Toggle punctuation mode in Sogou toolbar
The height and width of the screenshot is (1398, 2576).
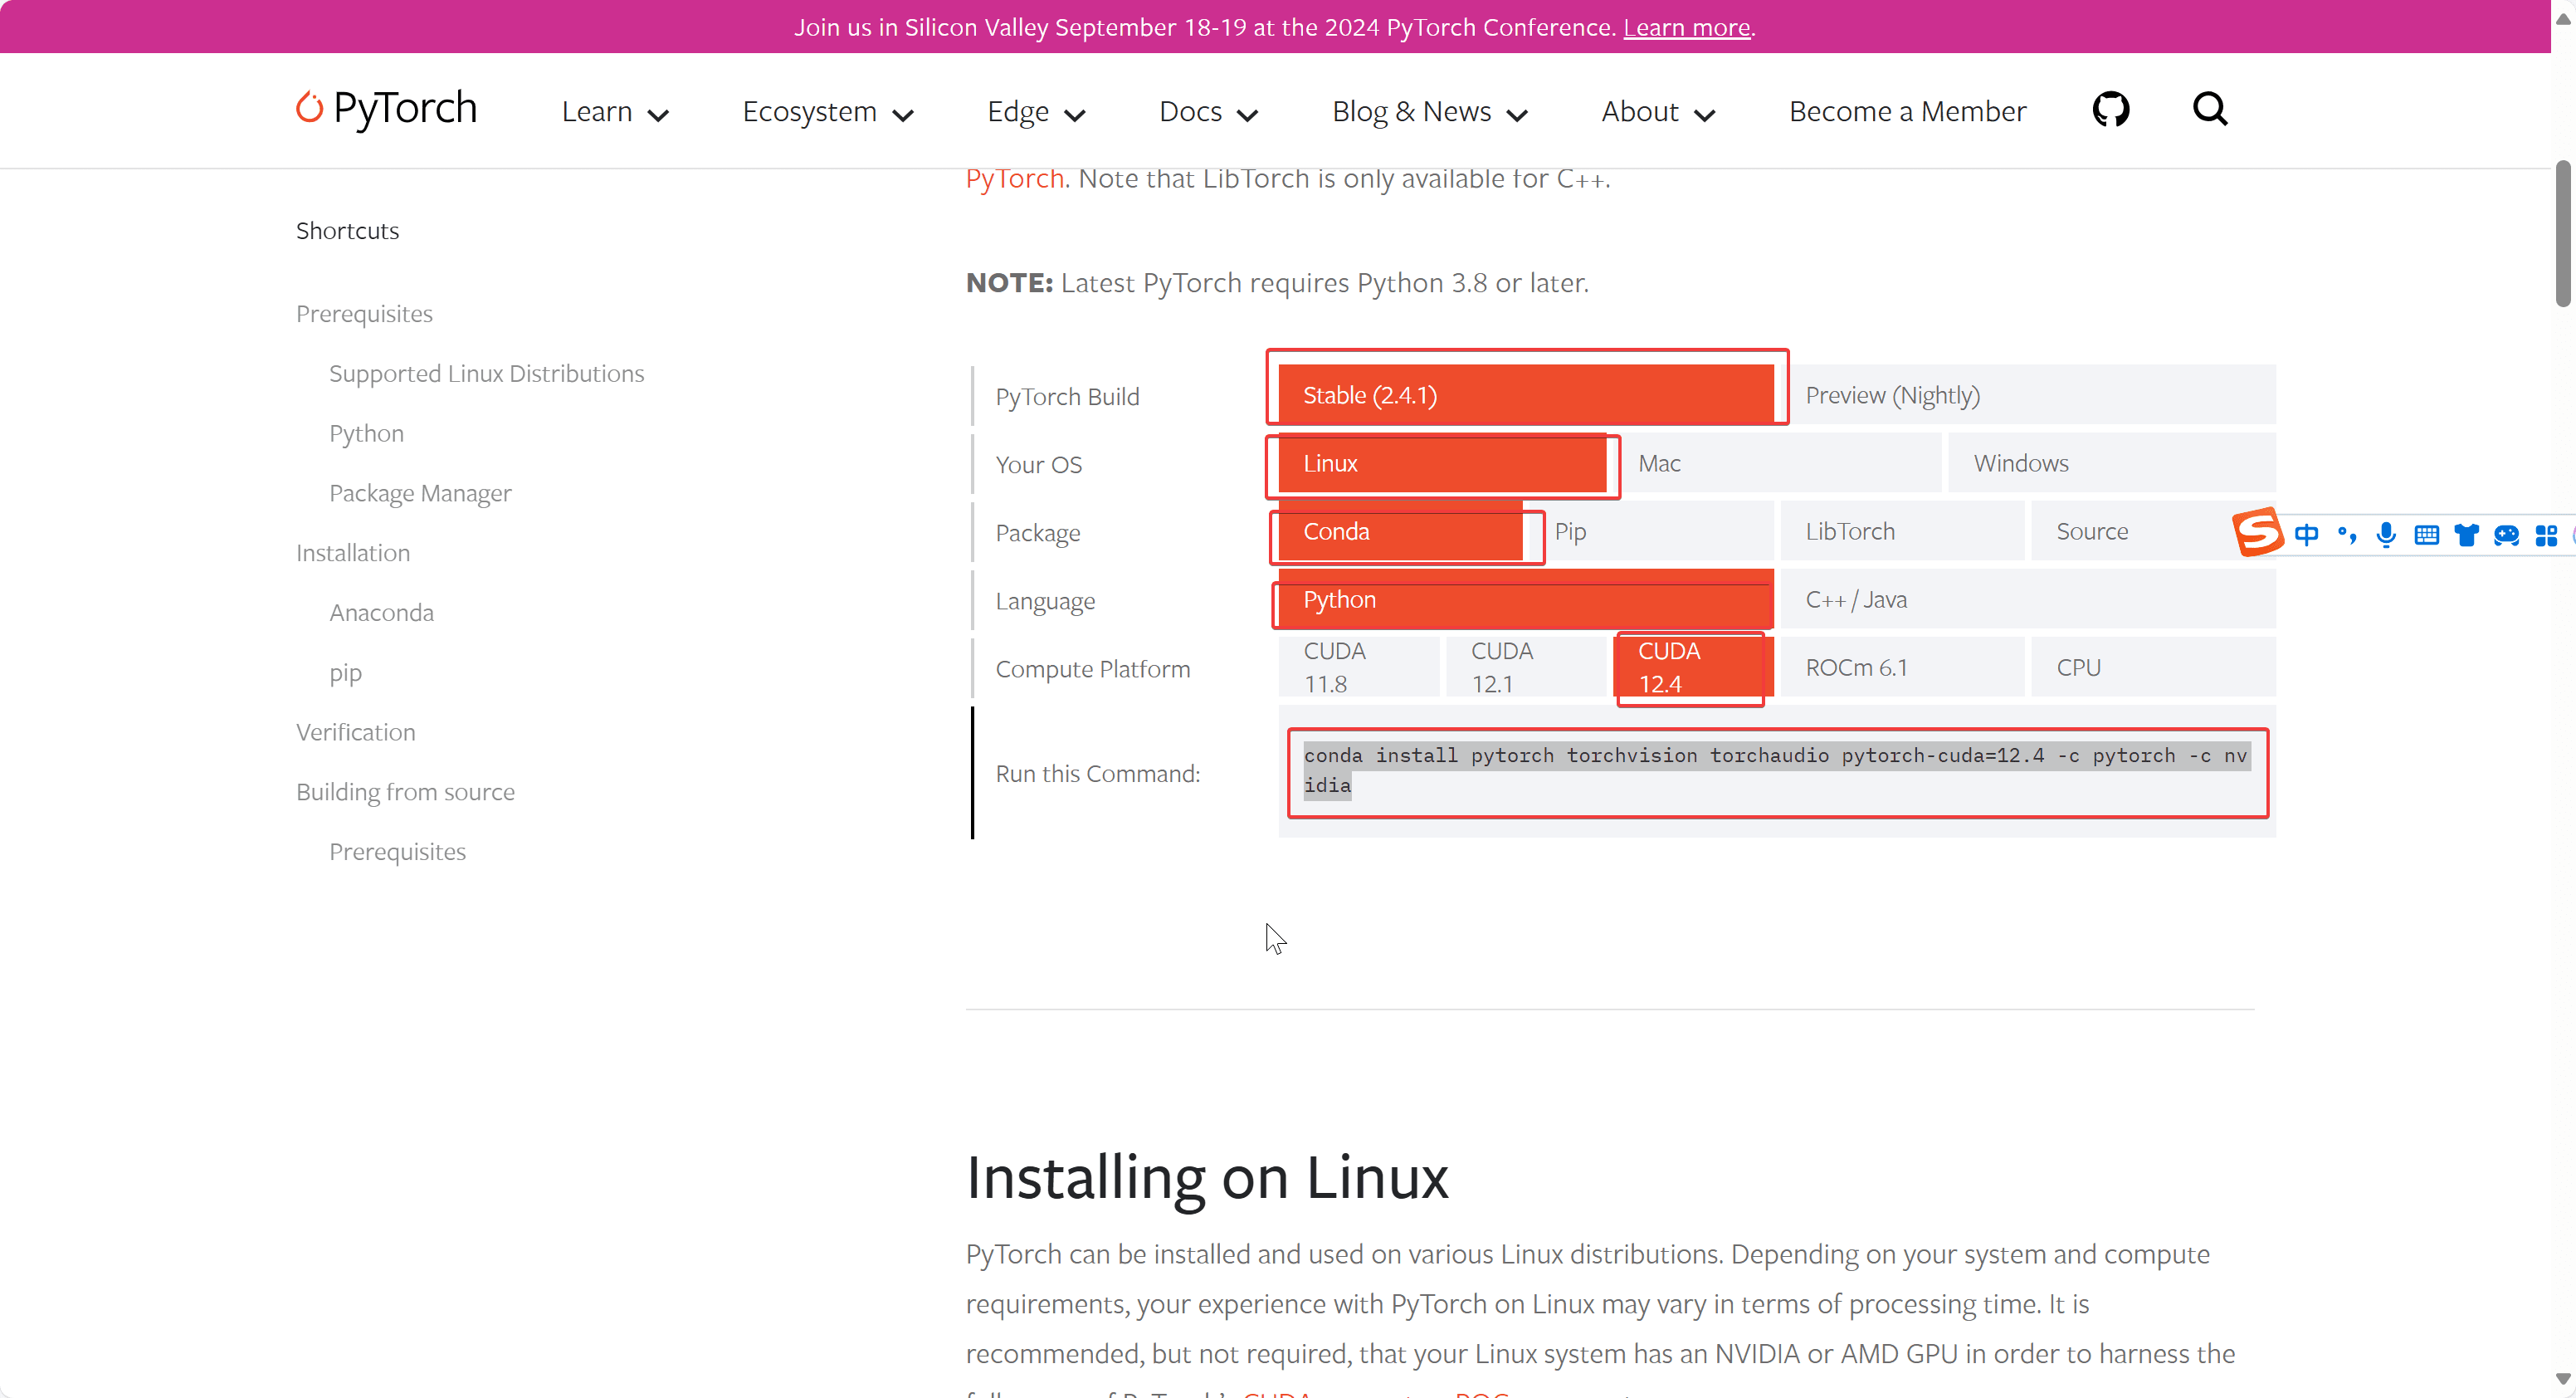click(2347, 535)
